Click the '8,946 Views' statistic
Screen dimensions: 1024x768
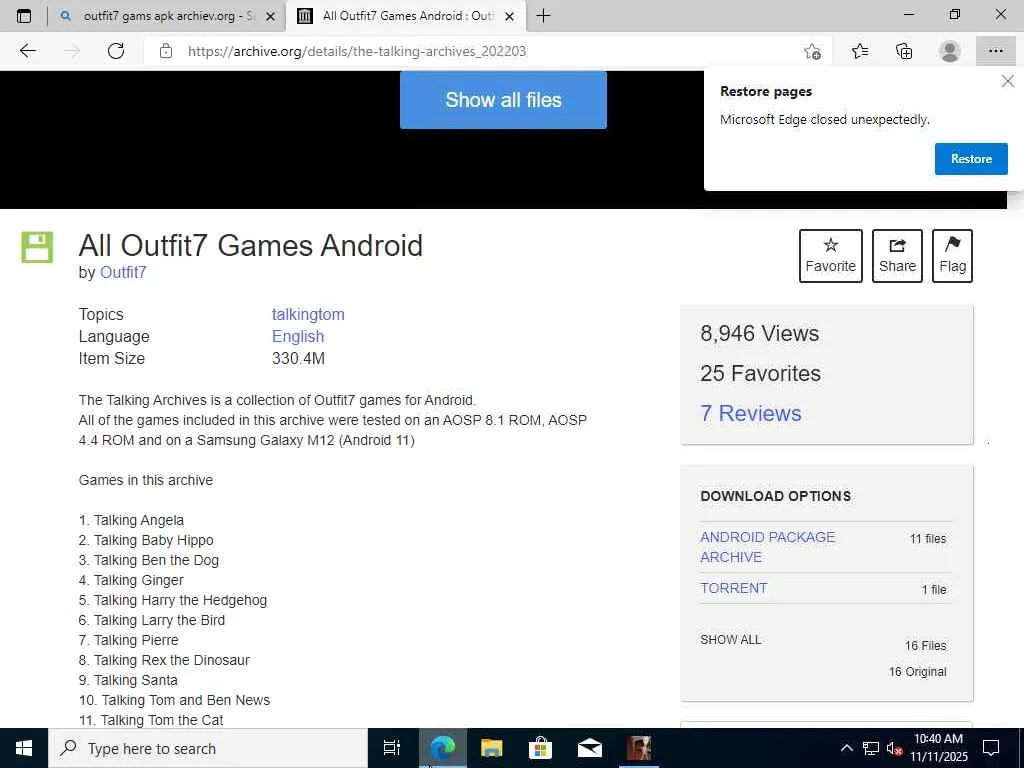click(760, 333)
